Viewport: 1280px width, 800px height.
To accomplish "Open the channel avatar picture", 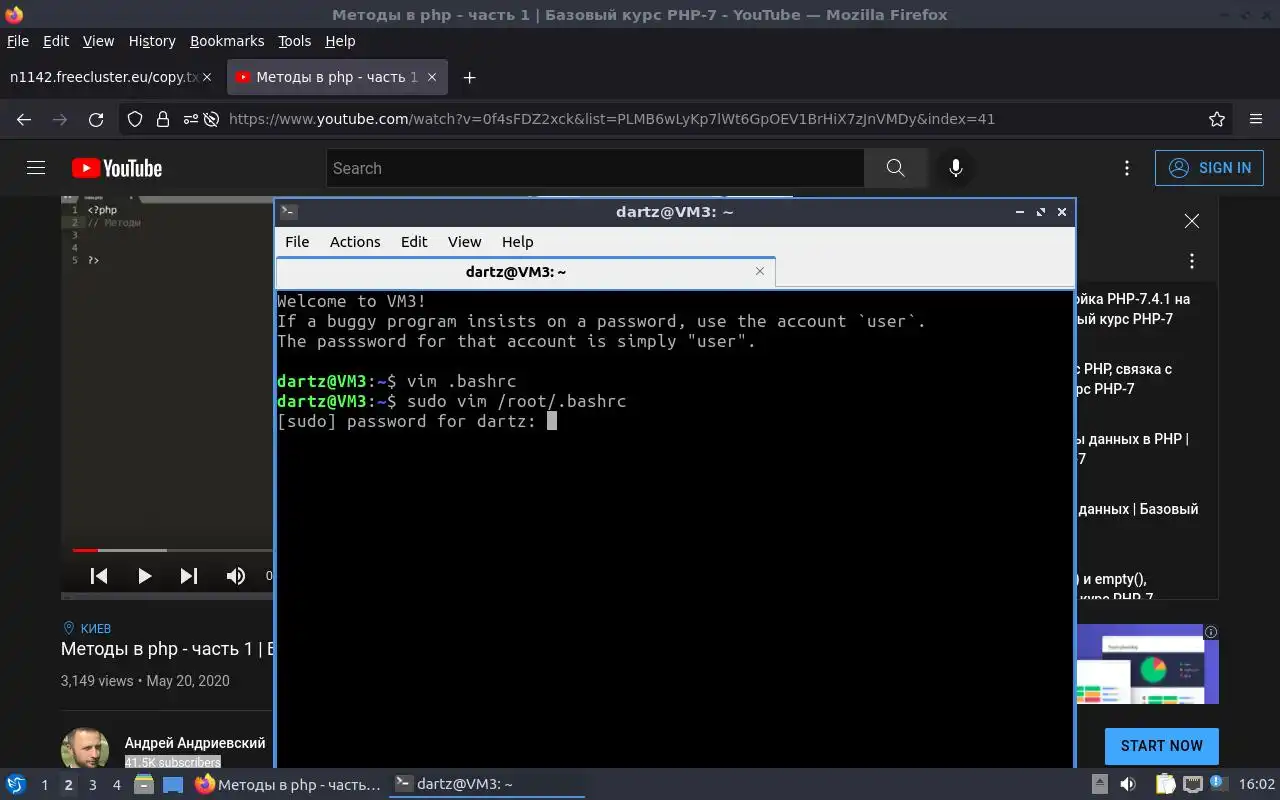I will click(x=85, y=750).
